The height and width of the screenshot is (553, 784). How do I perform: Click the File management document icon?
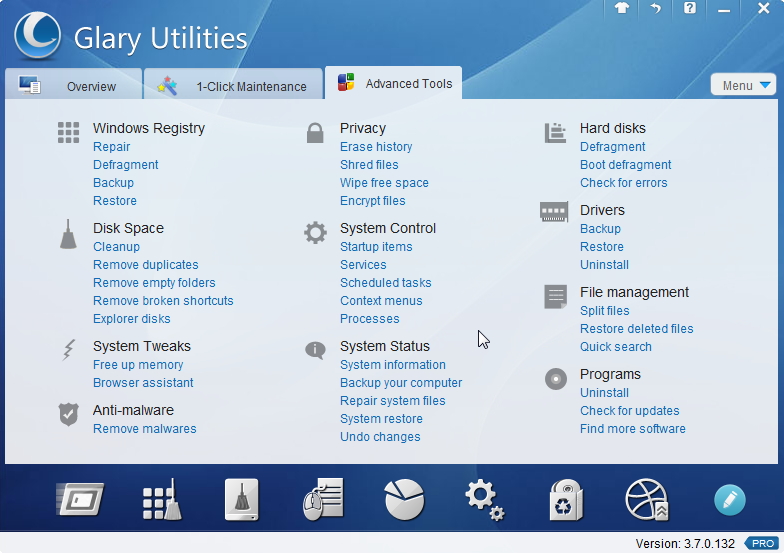556,296
